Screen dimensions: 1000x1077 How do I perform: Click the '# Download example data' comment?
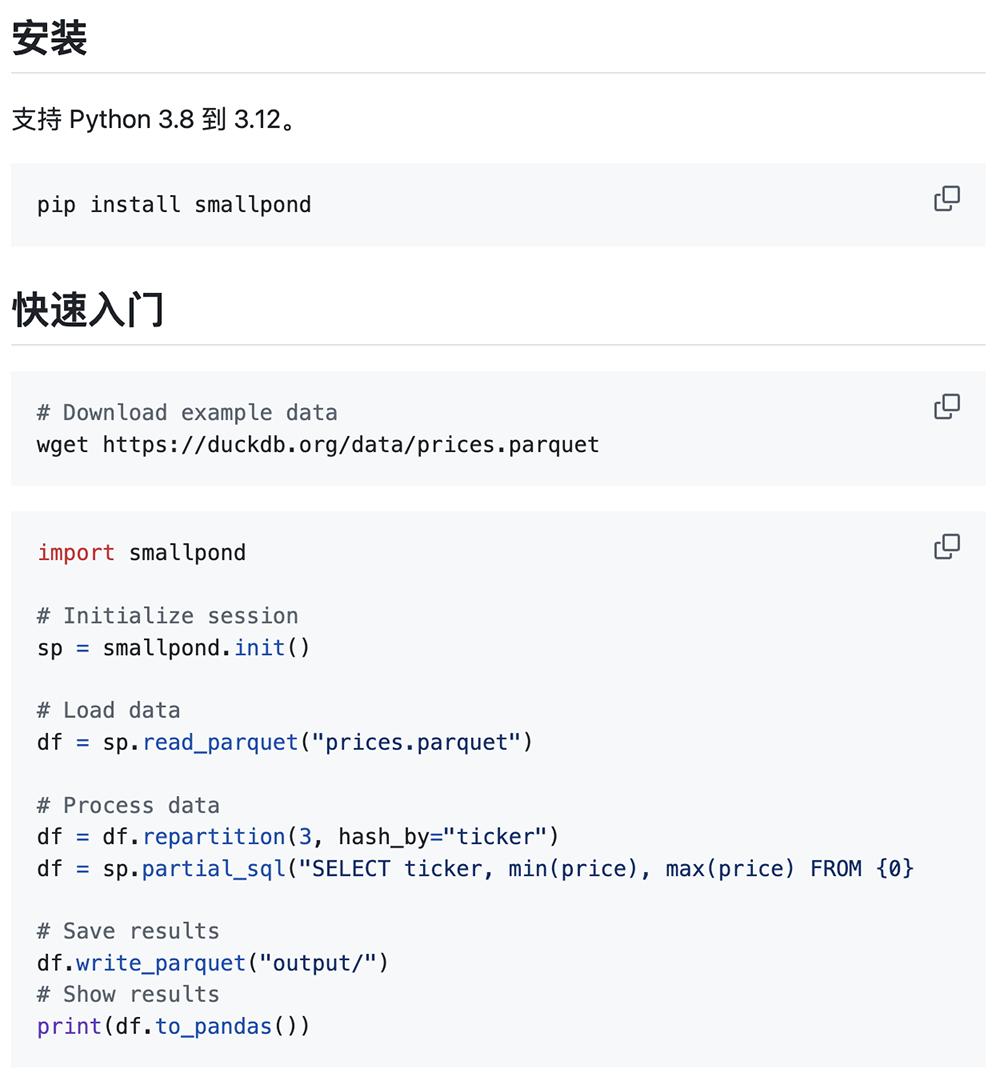click(187, 413)
